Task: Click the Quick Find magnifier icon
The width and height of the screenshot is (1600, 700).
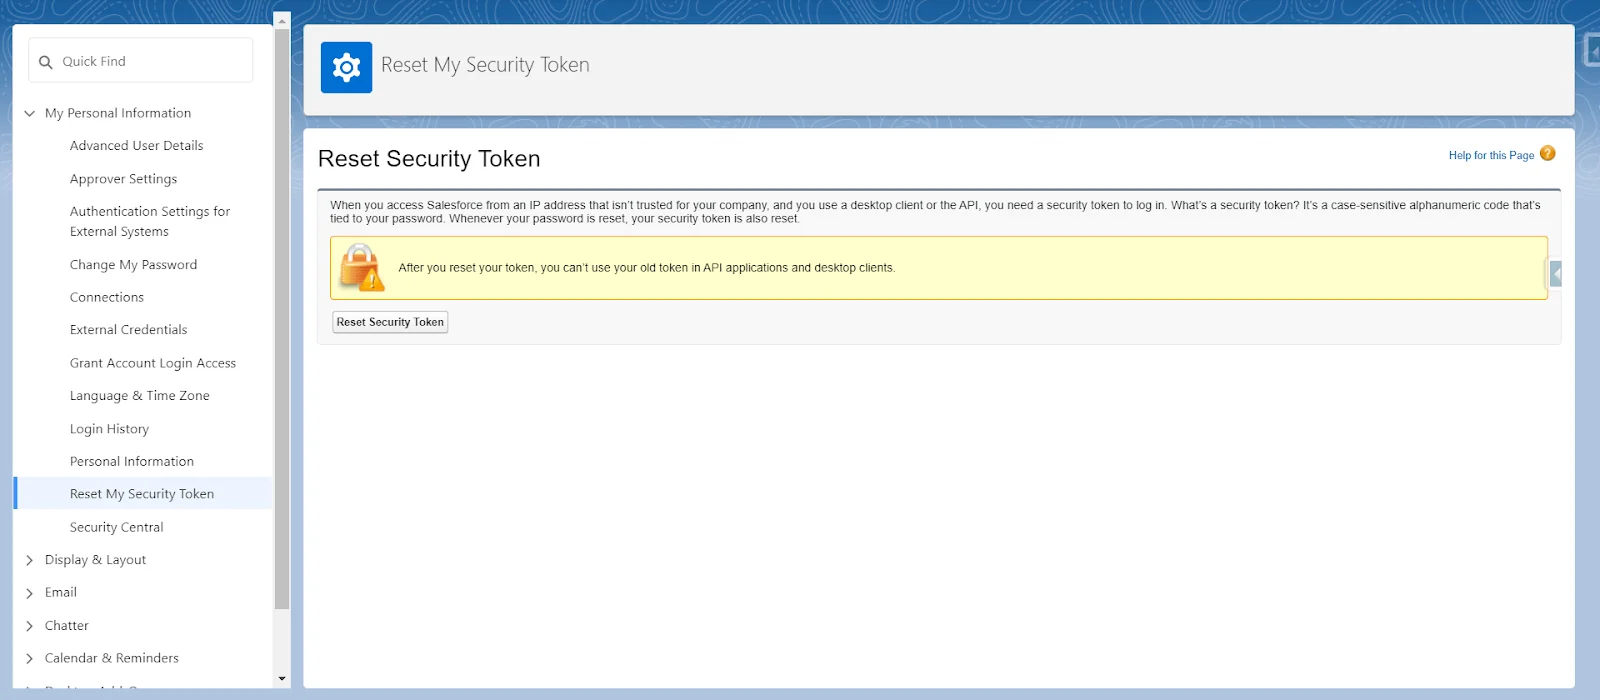Action: coord(46,62)
